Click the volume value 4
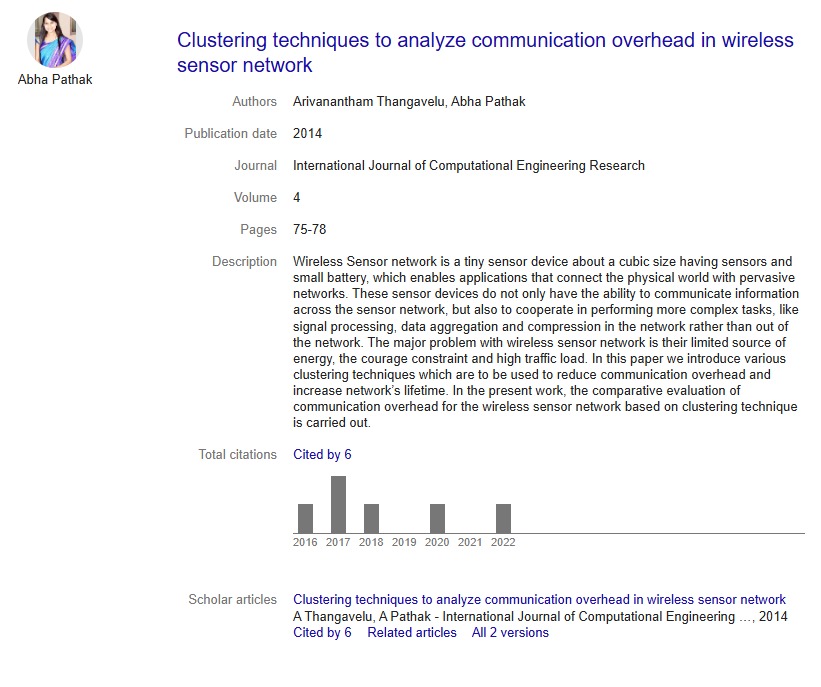821x687 pixels. tap(296, 197)
